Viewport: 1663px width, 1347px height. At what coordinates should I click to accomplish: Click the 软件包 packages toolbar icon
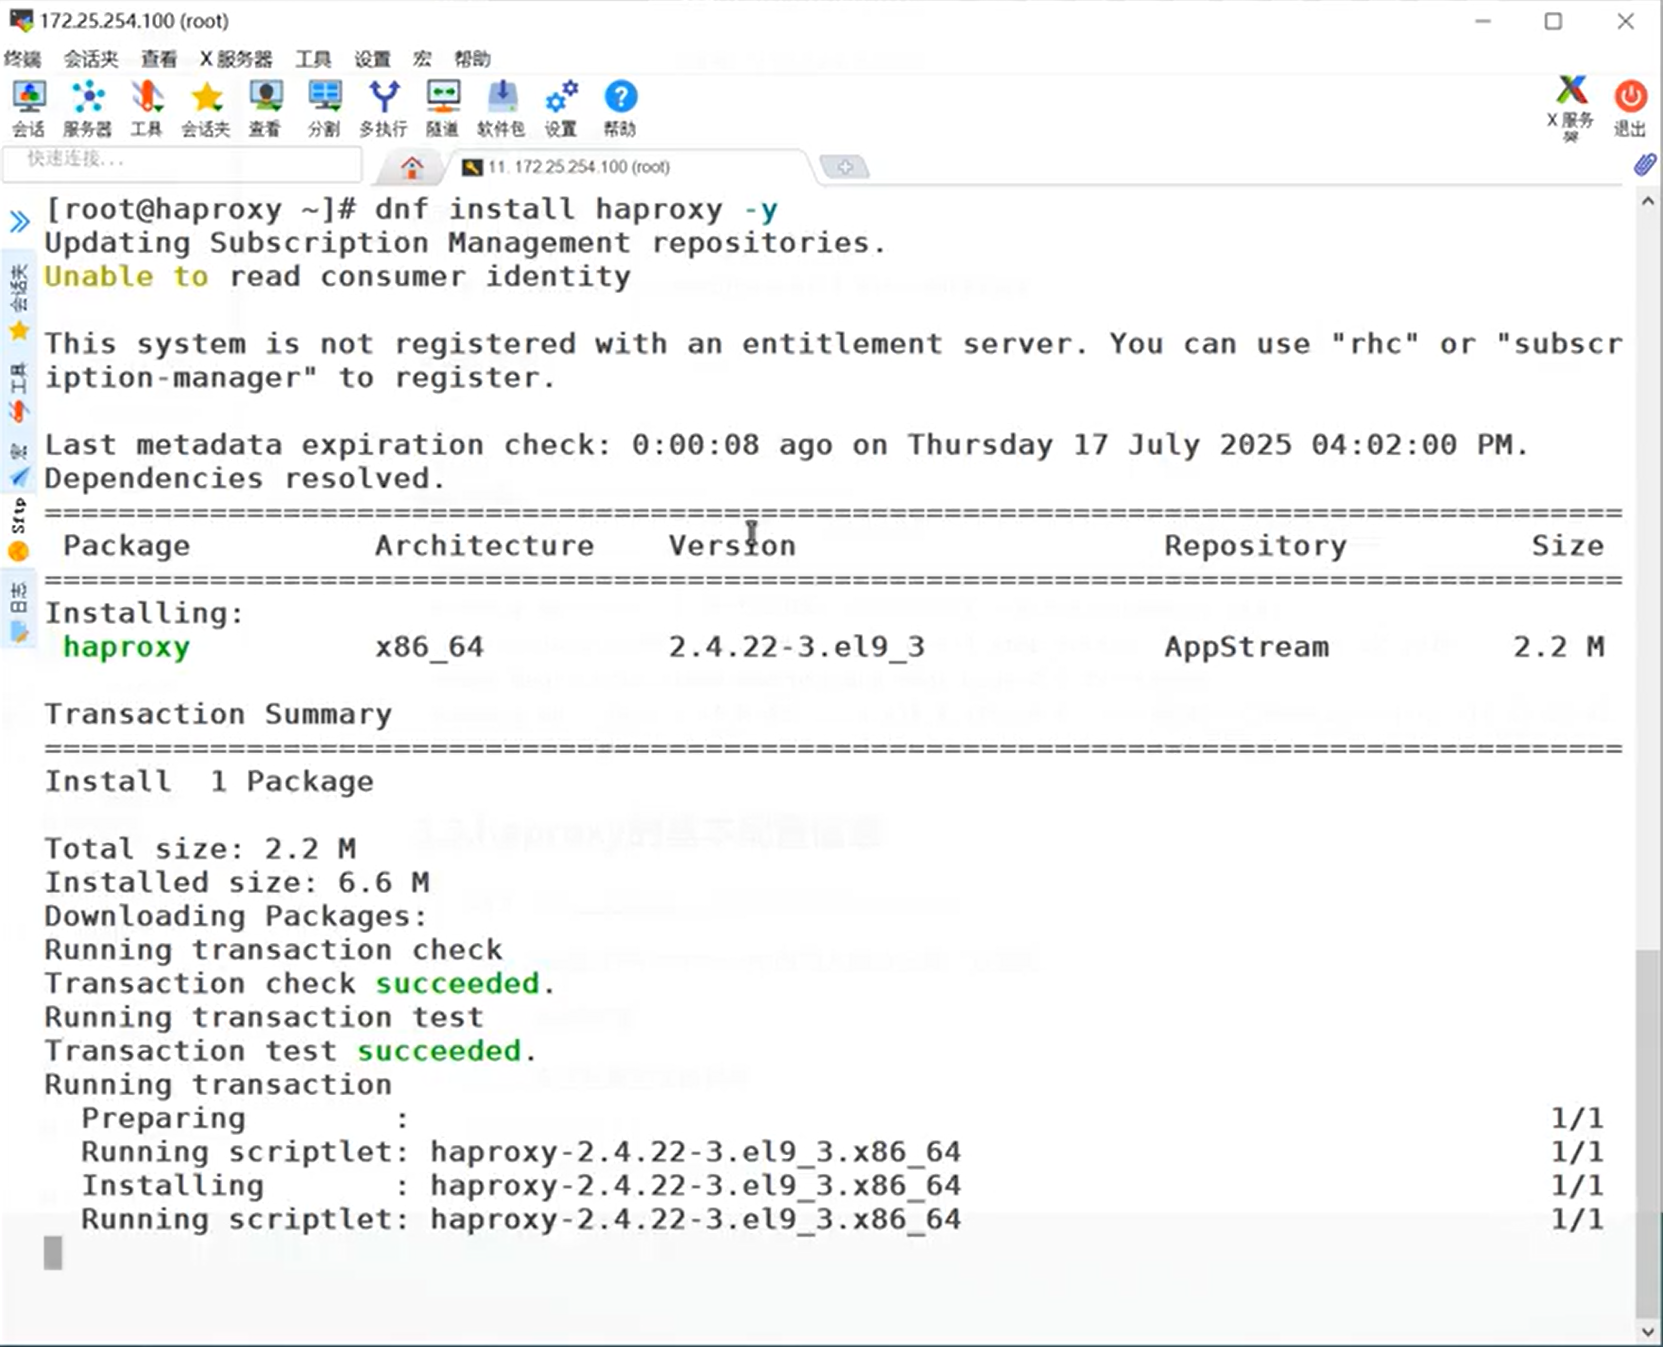point(501,108)
